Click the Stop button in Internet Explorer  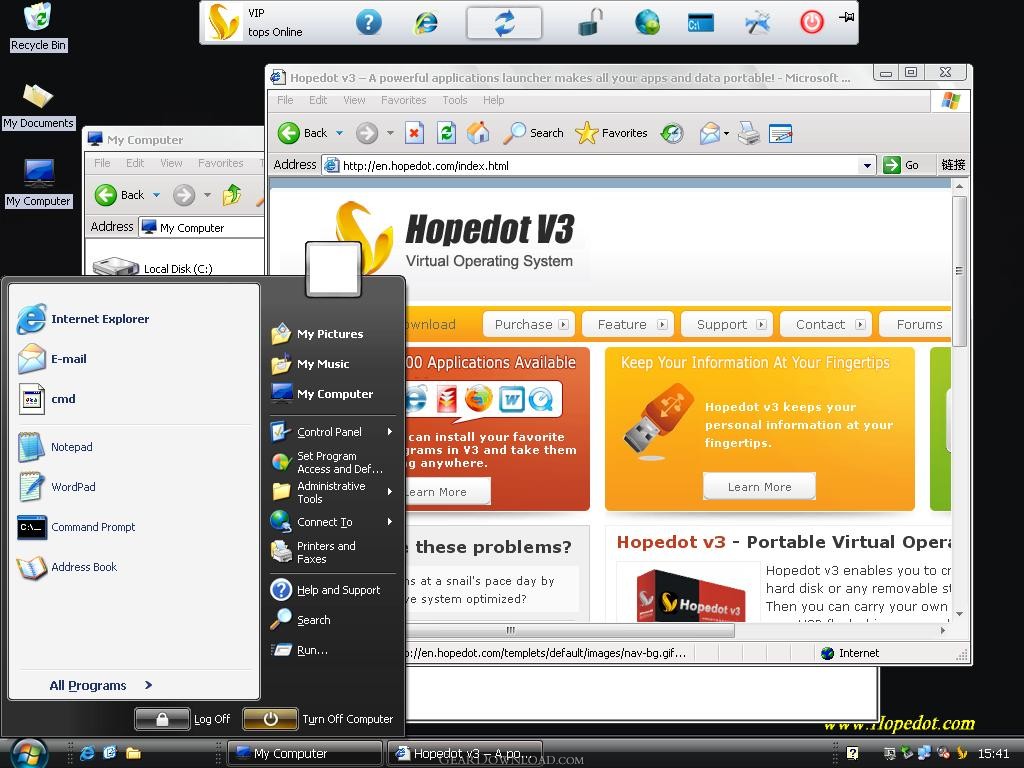(414, 133)
